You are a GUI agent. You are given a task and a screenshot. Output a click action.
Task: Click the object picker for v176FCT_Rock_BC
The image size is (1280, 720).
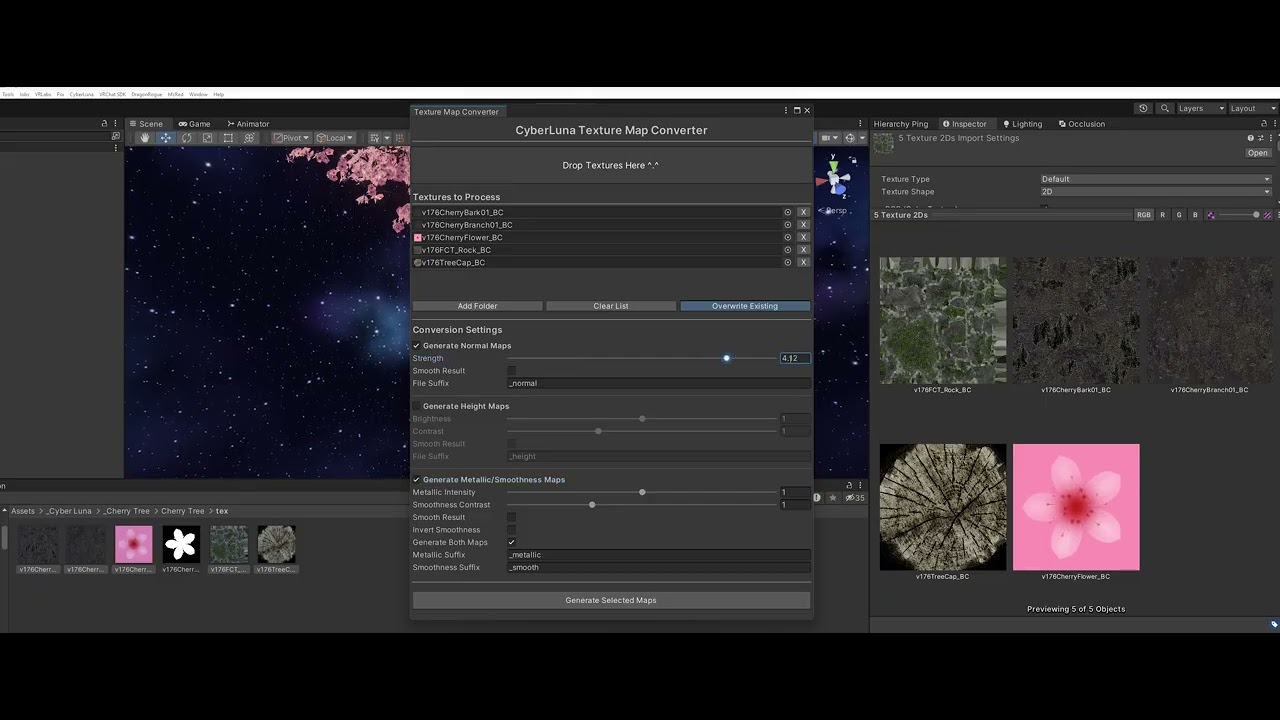coord(788,250)
